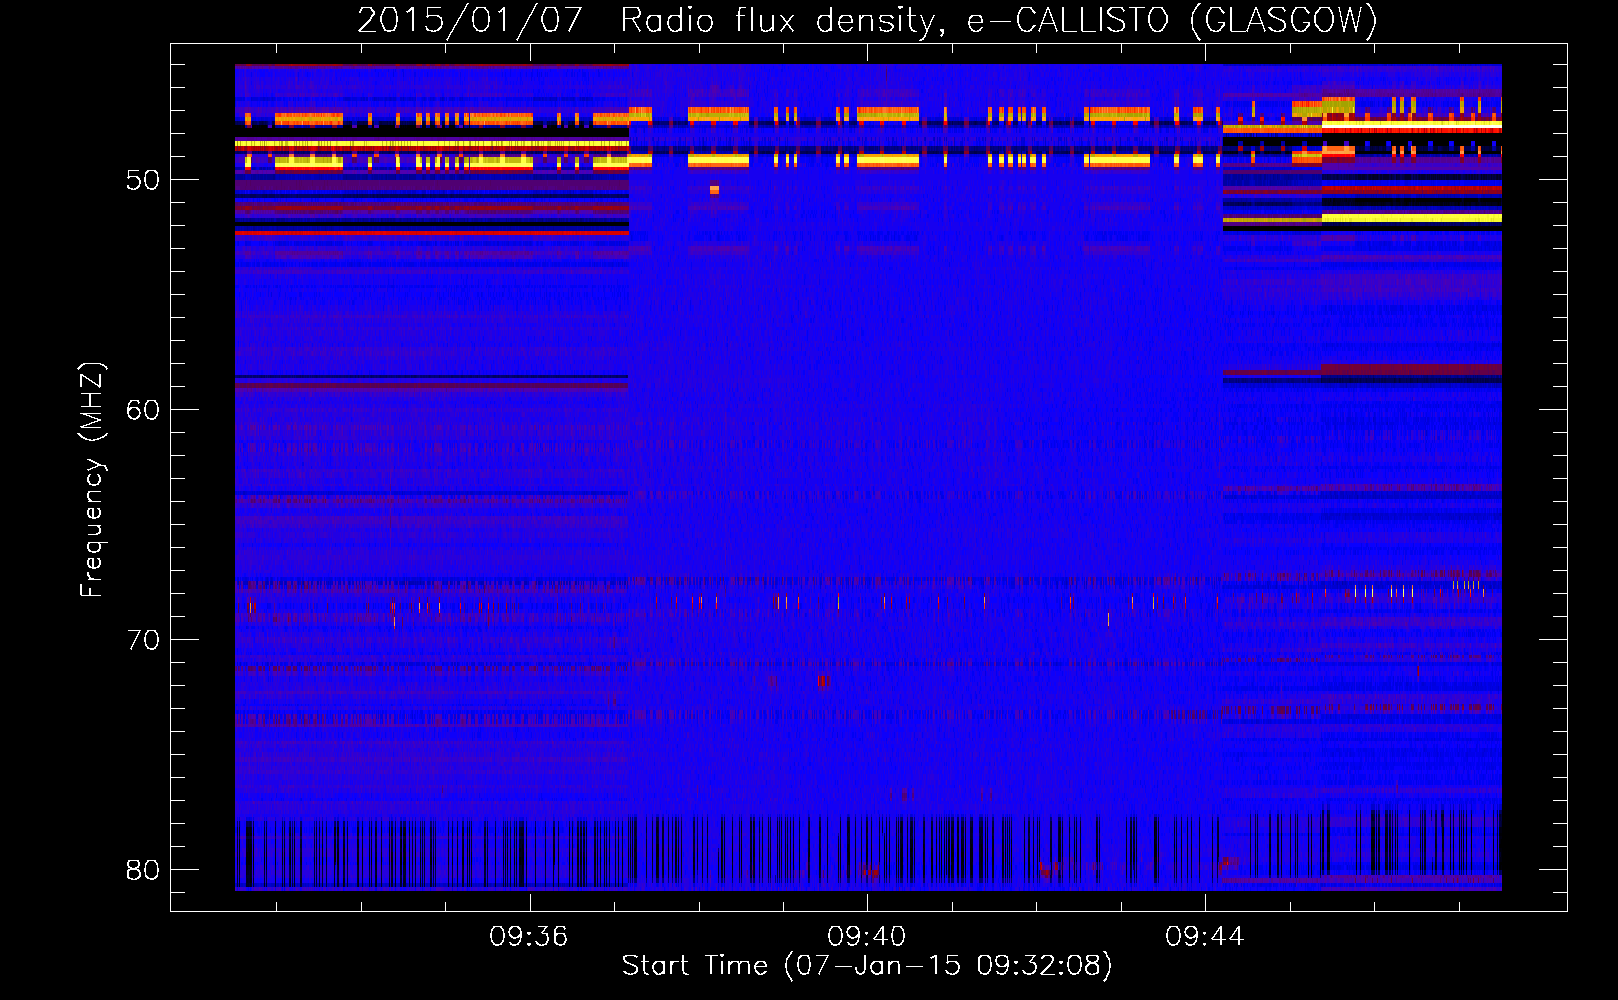The height and width of the screenshot is (1000, 1618).
Task: Select the 'Frequency (MHZ)' axis label
Action: 92,480
